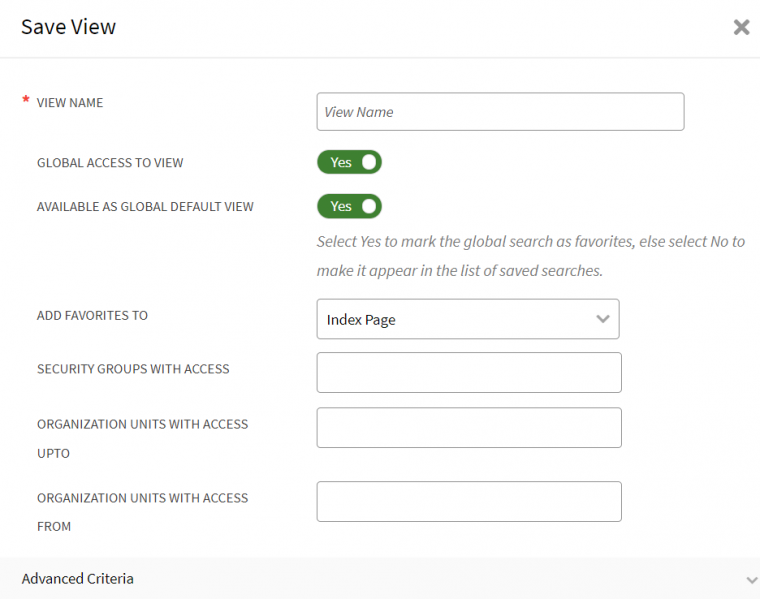Click ORGANIZATION UNITS WITH ACCESS FROM label
Image resolution: width=760 pixels, height=599 pixels.
pos(142,498)
